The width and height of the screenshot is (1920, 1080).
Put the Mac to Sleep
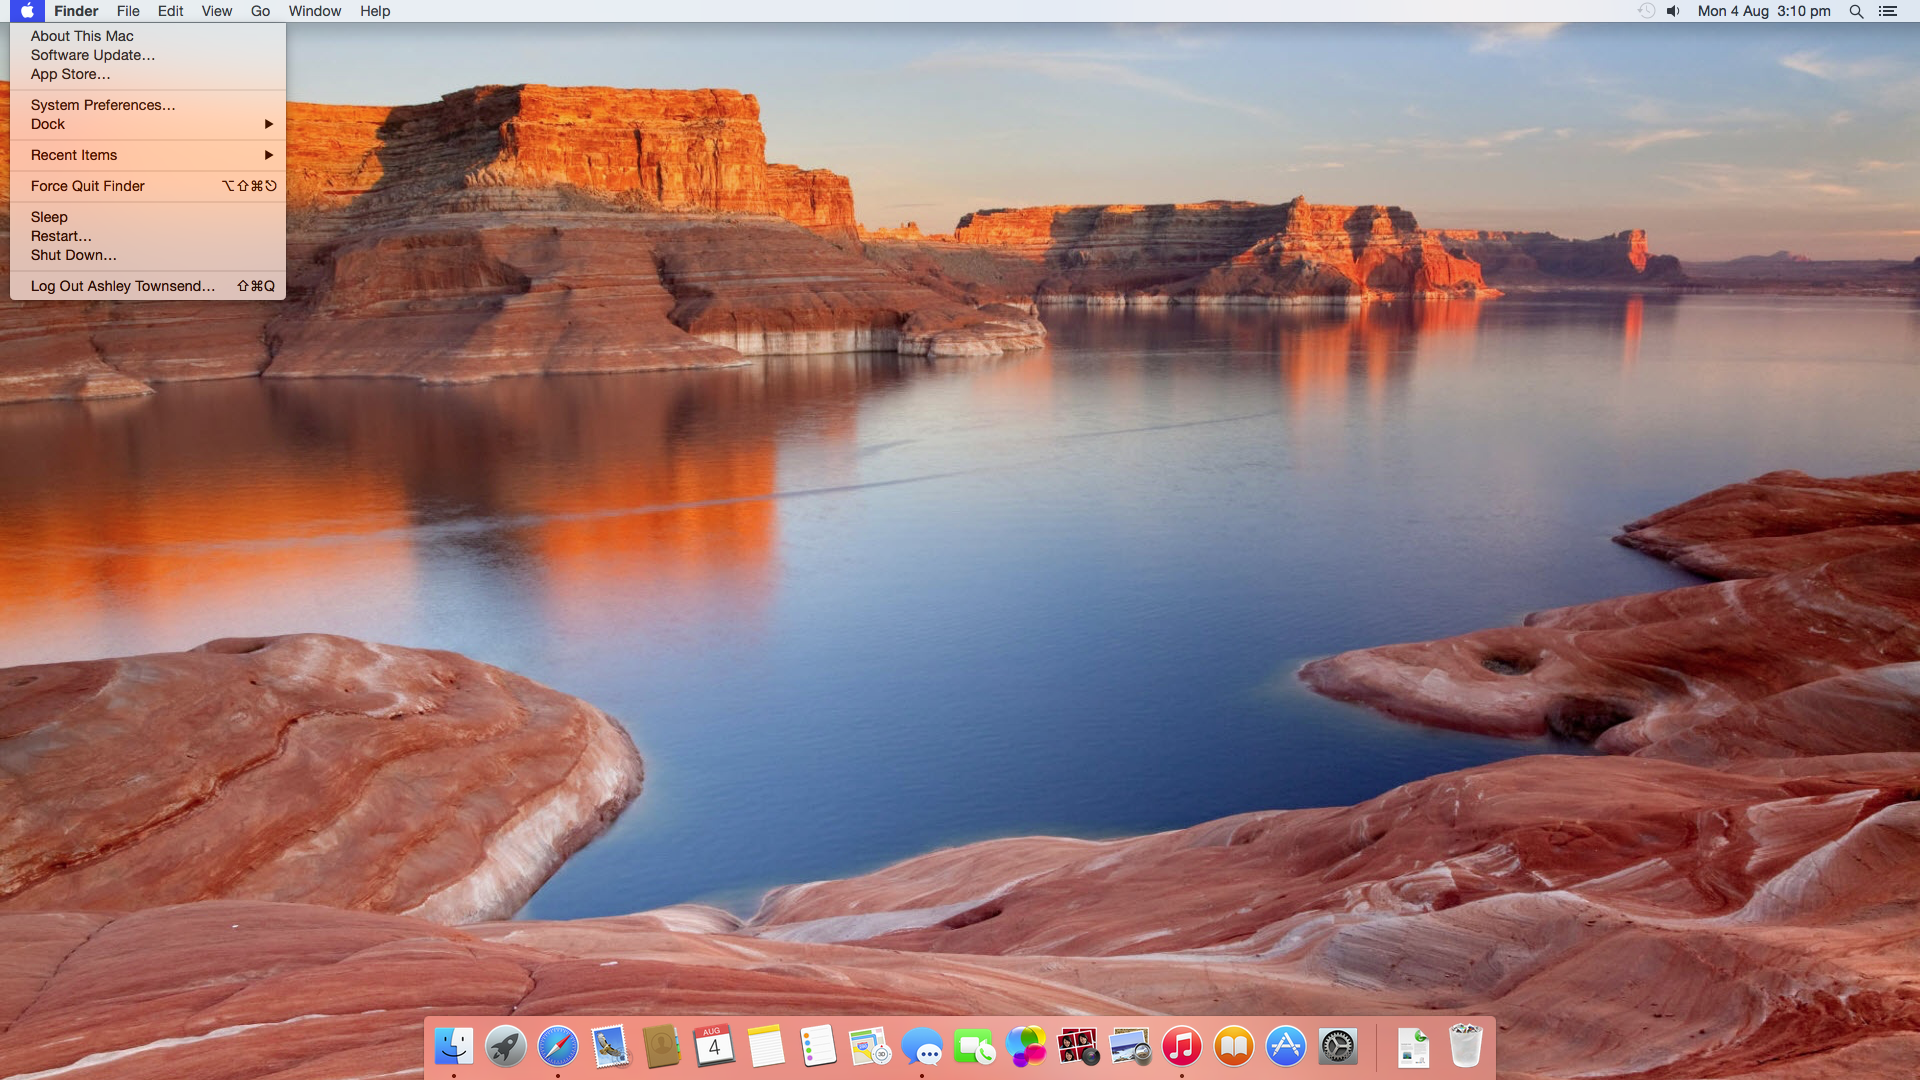148,217
